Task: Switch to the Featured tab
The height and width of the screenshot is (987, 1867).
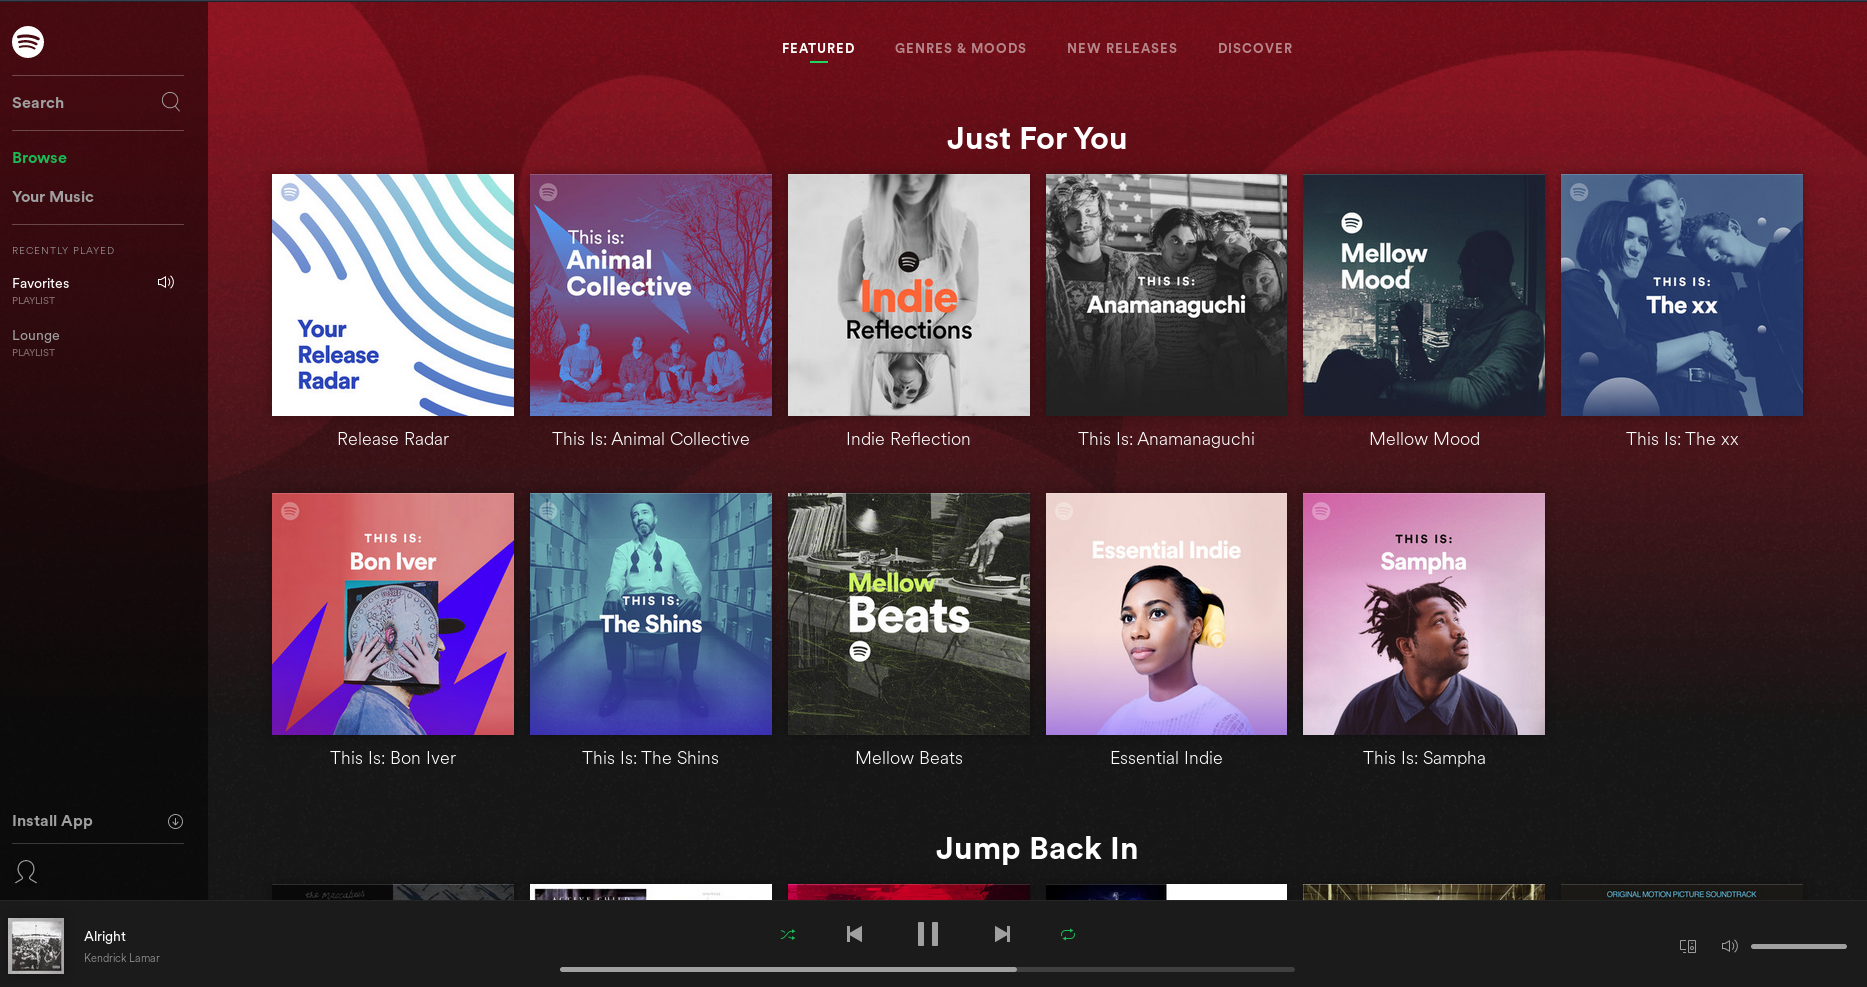Action: [x=818, y=48]
